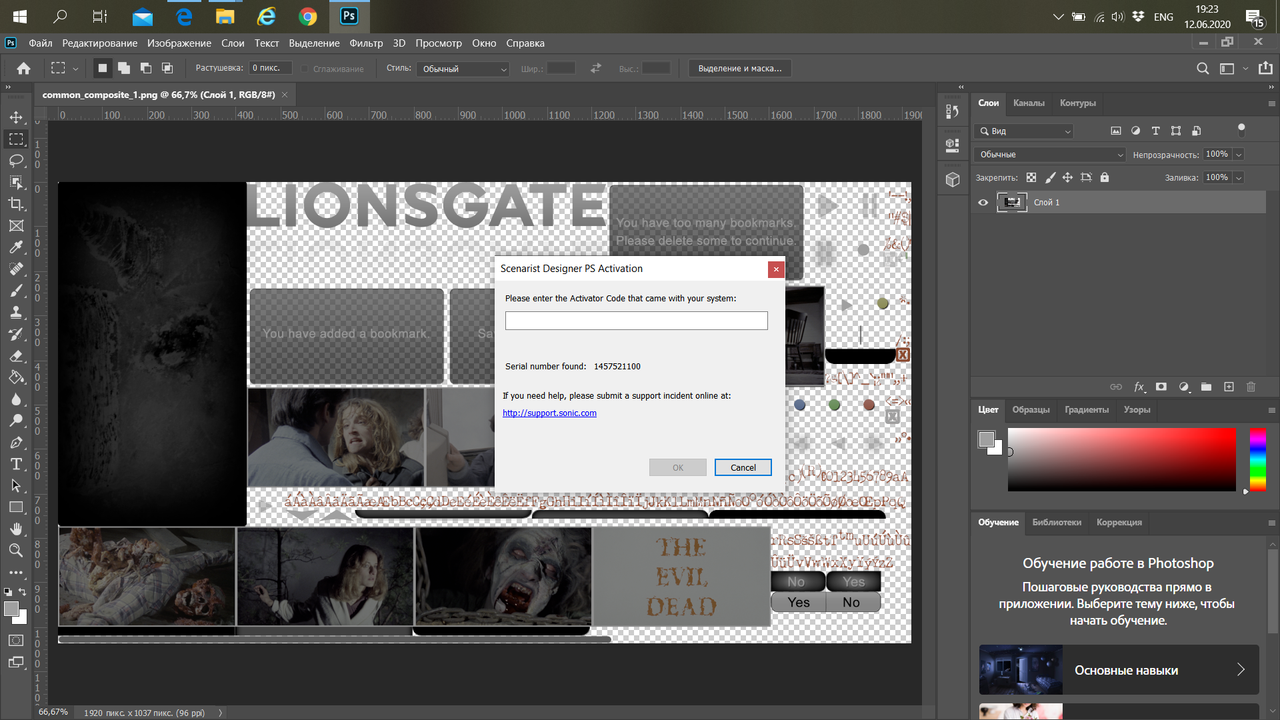This screenshot has width=1280, height=720.
Task: Select the Brush tool
Action: point(16,291)
